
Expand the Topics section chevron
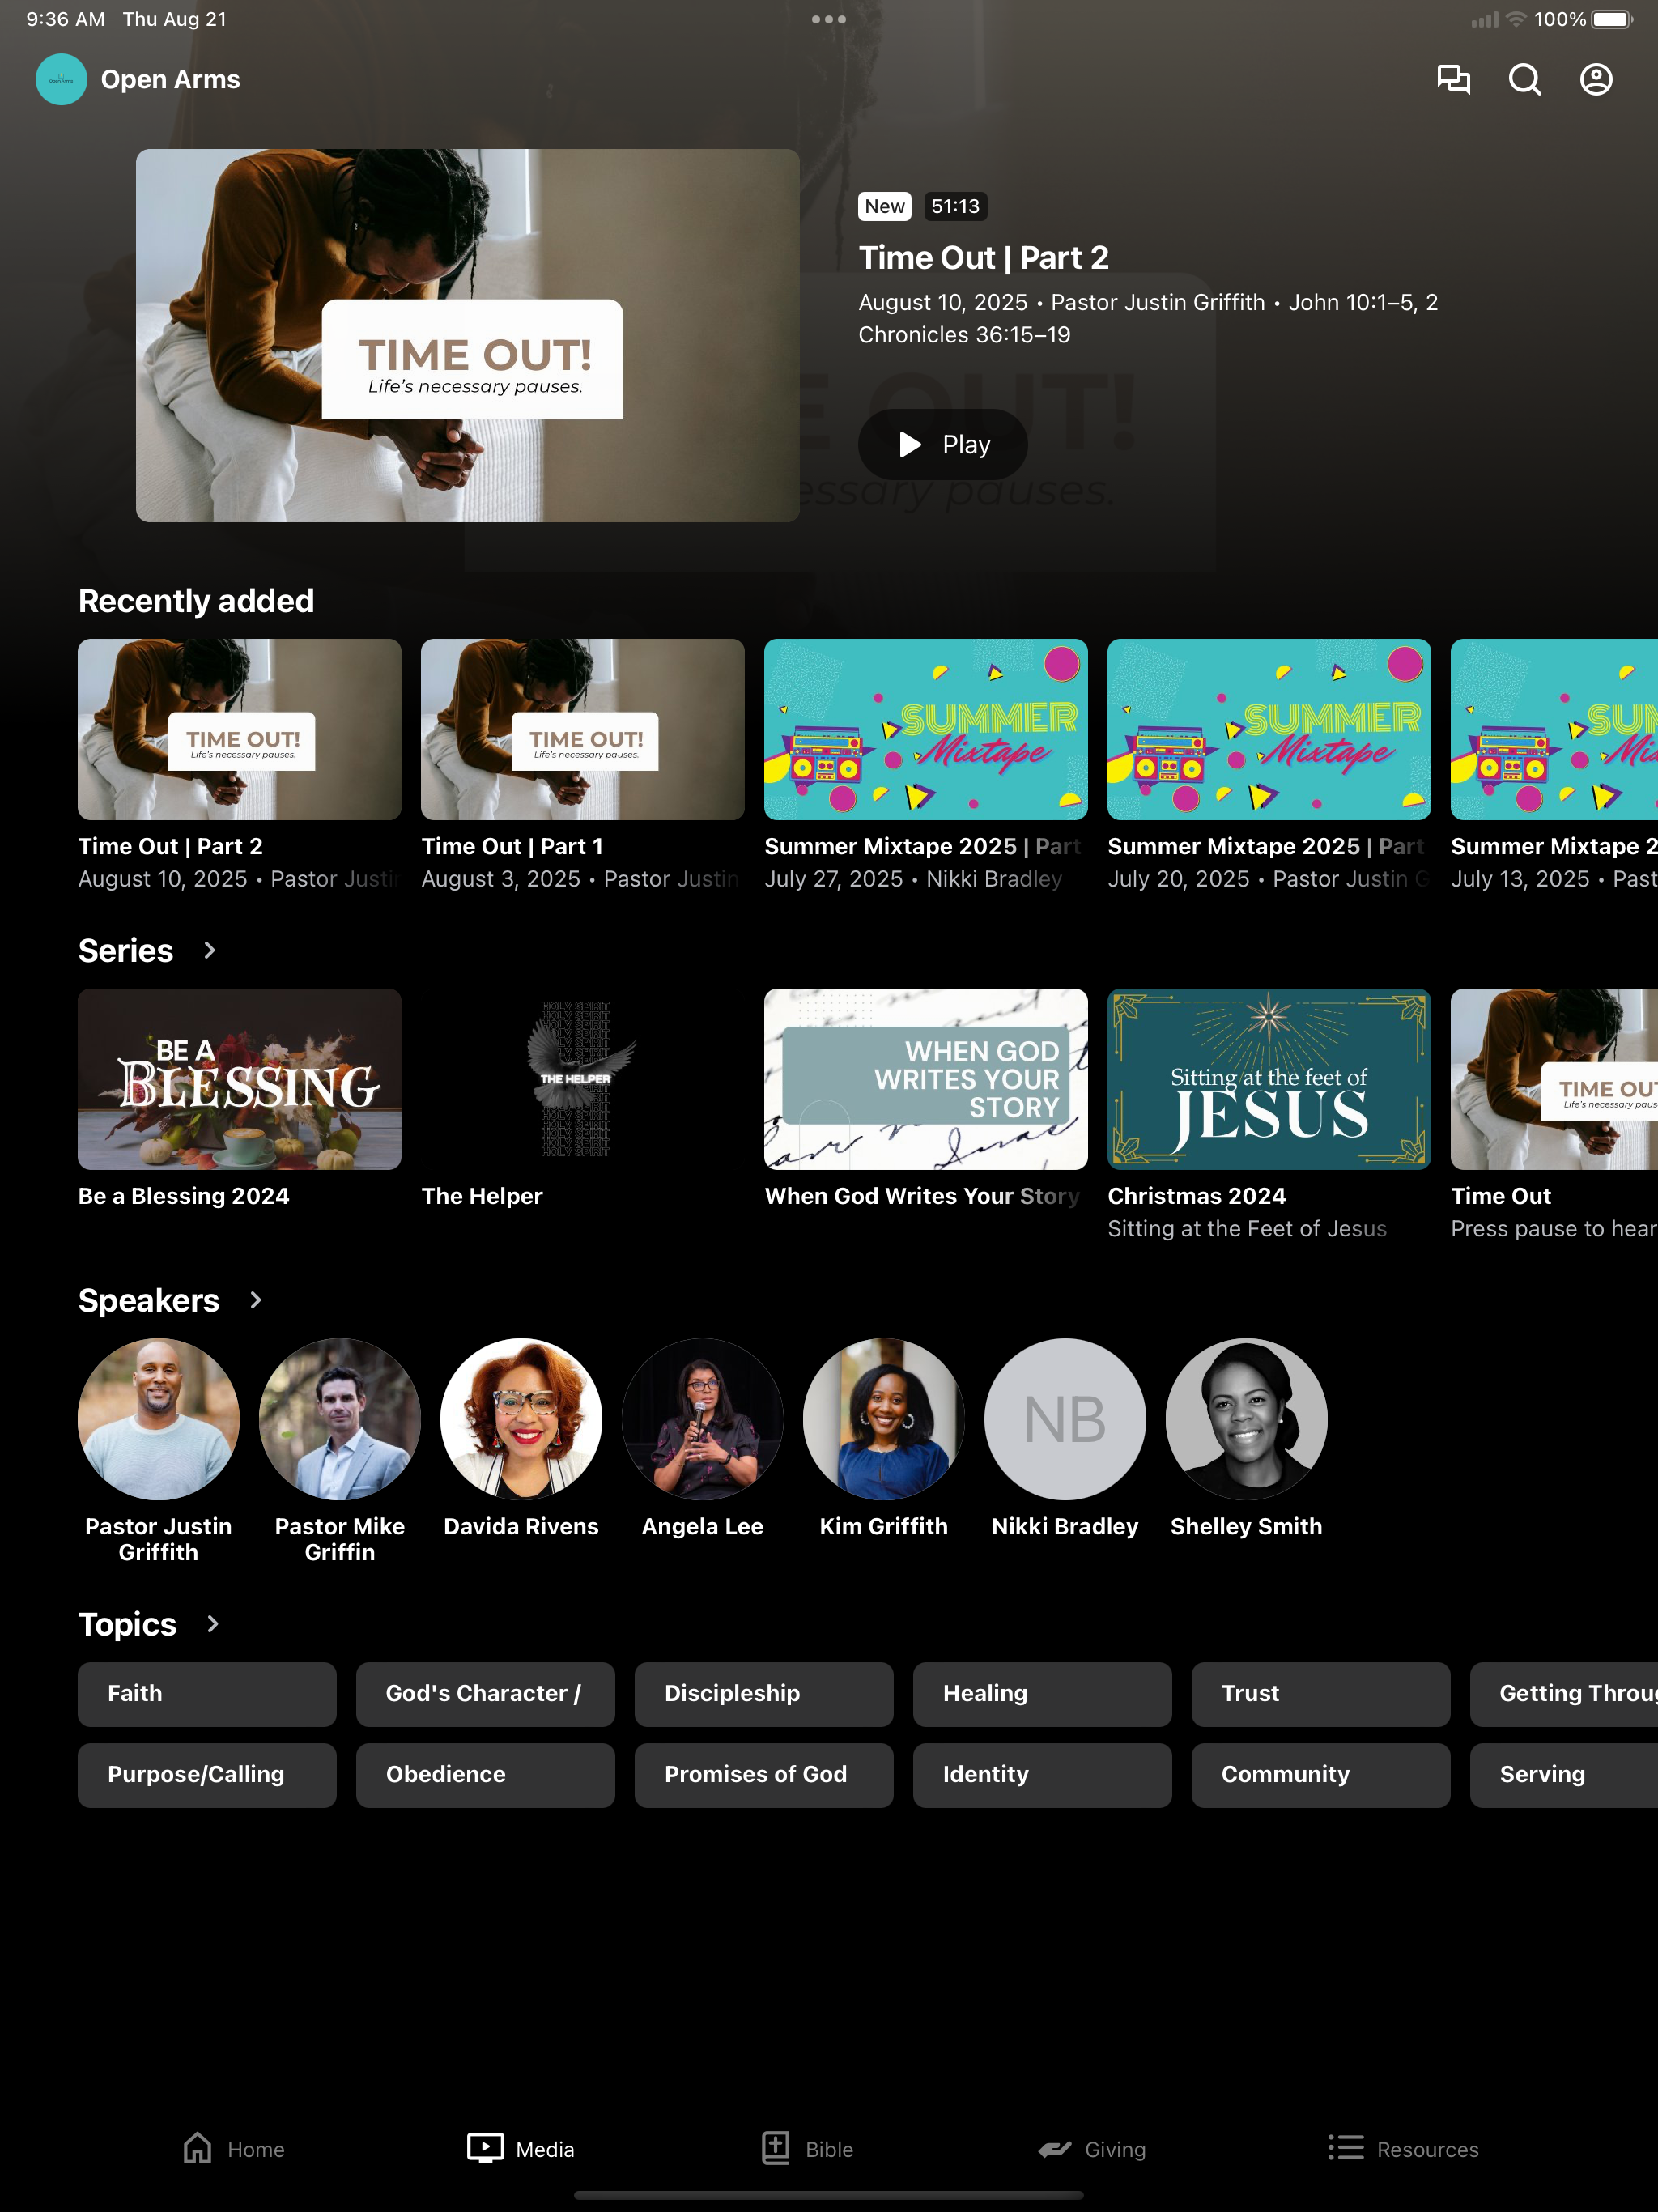[x=212, y=1624]
